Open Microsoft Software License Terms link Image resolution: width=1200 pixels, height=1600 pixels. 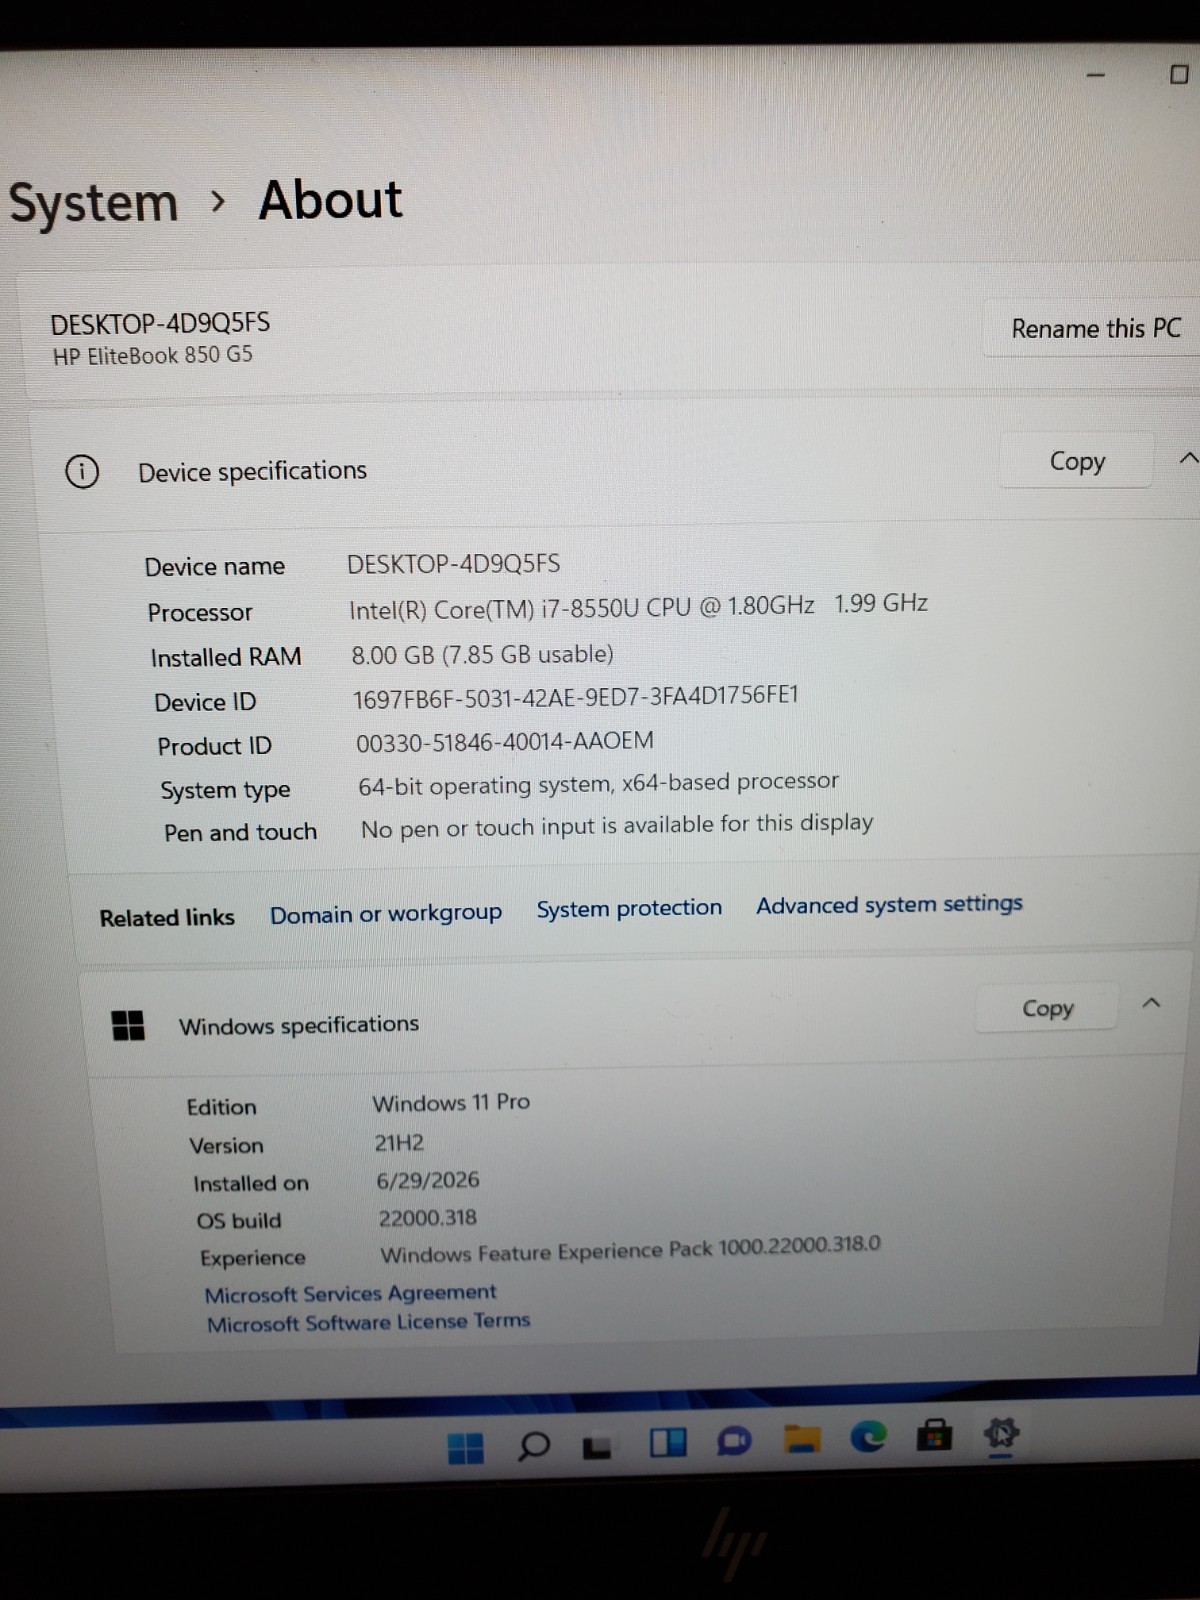click(368, 1322)
